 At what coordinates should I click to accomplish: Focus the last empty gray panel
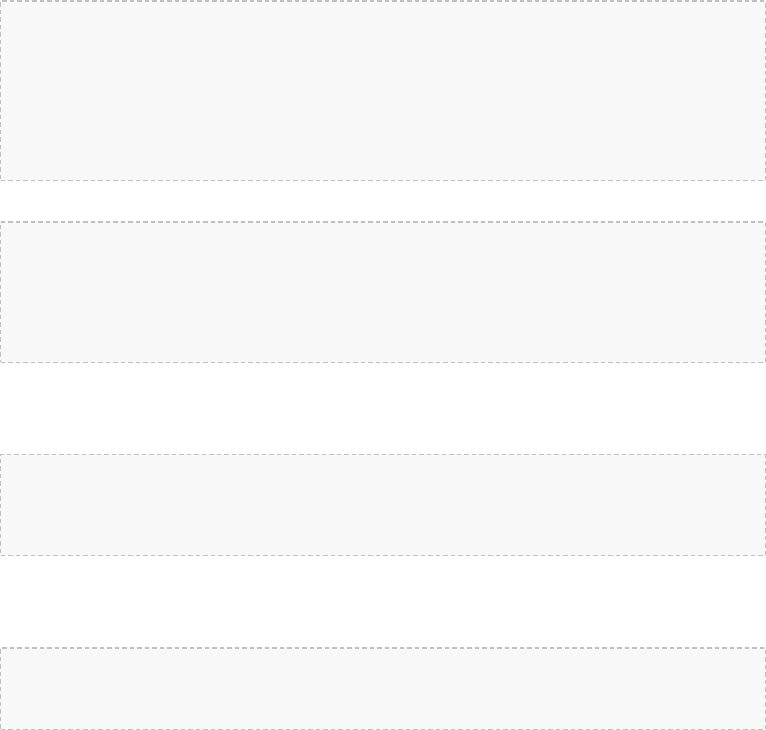(383, 689)
